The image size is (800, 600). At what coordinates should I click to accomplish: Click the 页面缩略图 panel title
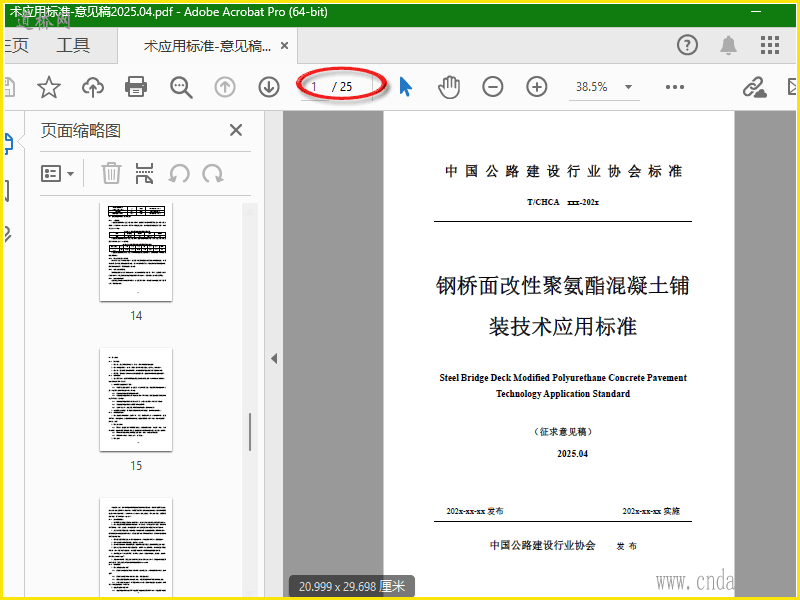pos(81,131)
